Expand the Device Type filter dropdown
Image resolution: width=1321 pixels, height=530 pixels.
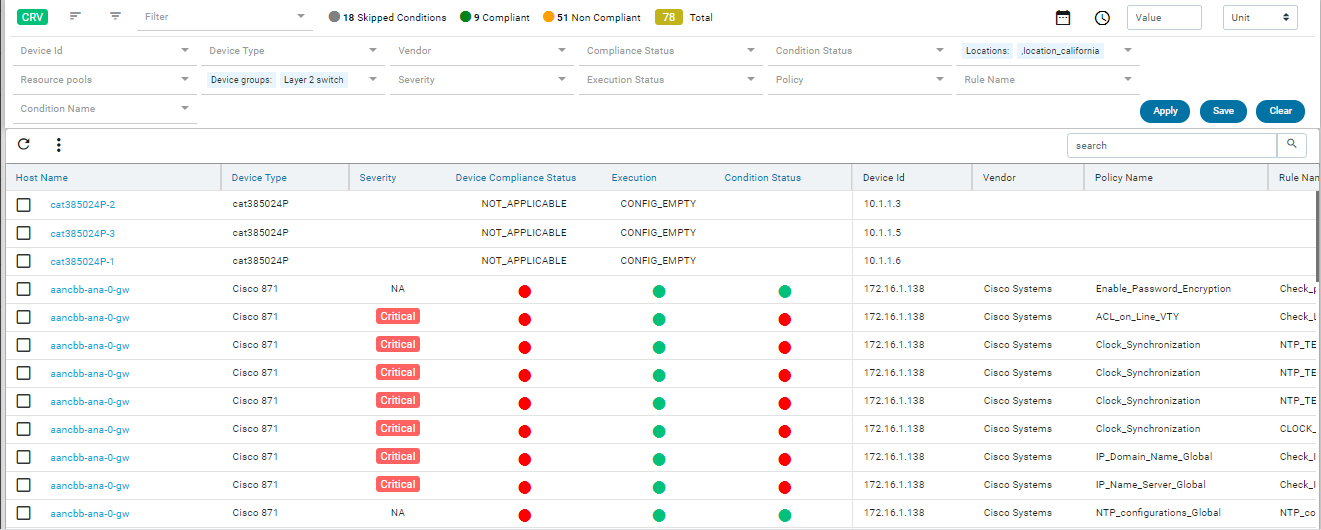(373, 50)
